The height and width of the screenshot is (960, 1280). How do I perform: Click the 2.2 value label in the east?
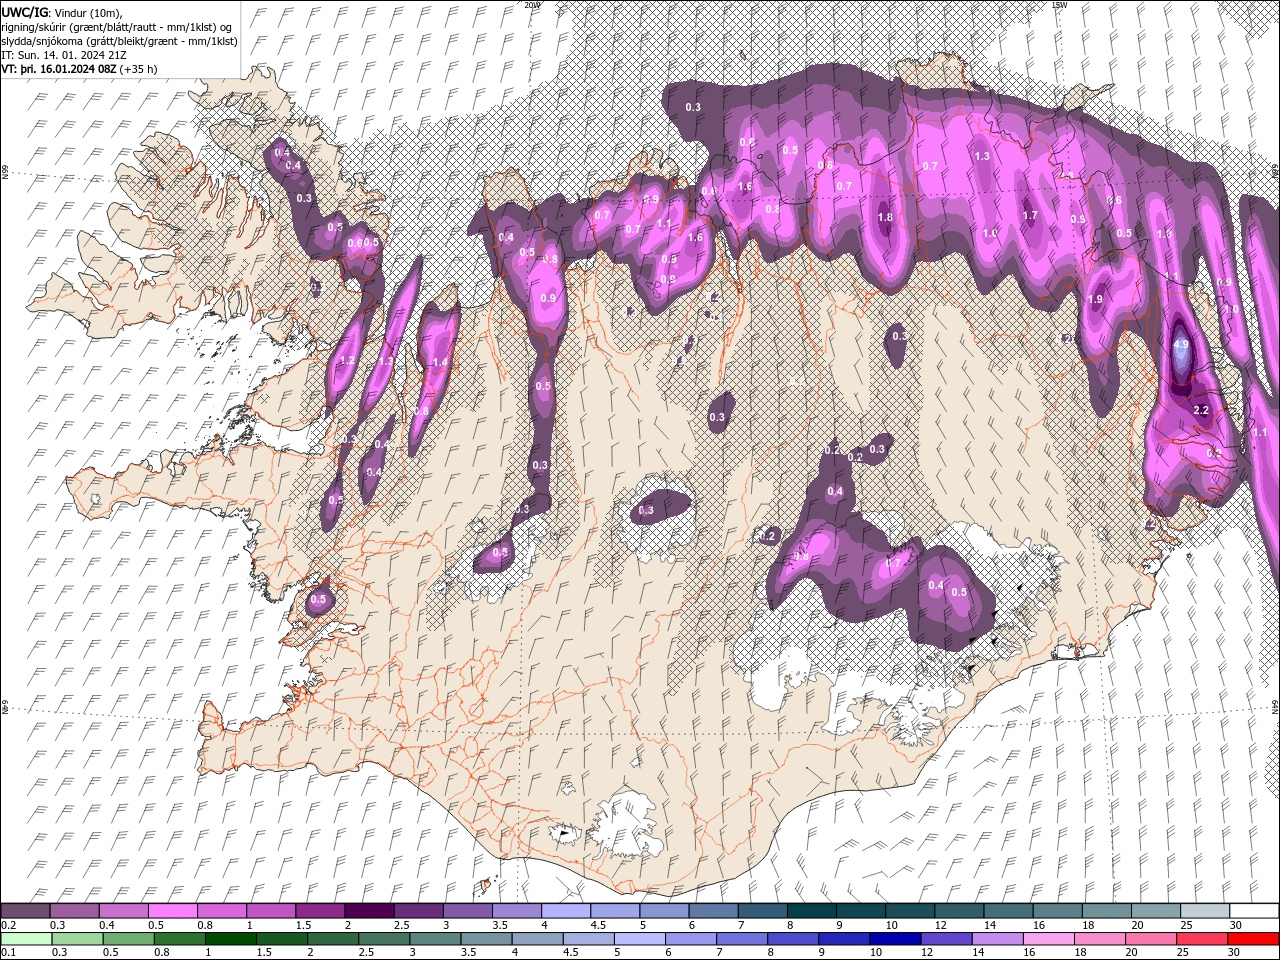(1202, 410)
